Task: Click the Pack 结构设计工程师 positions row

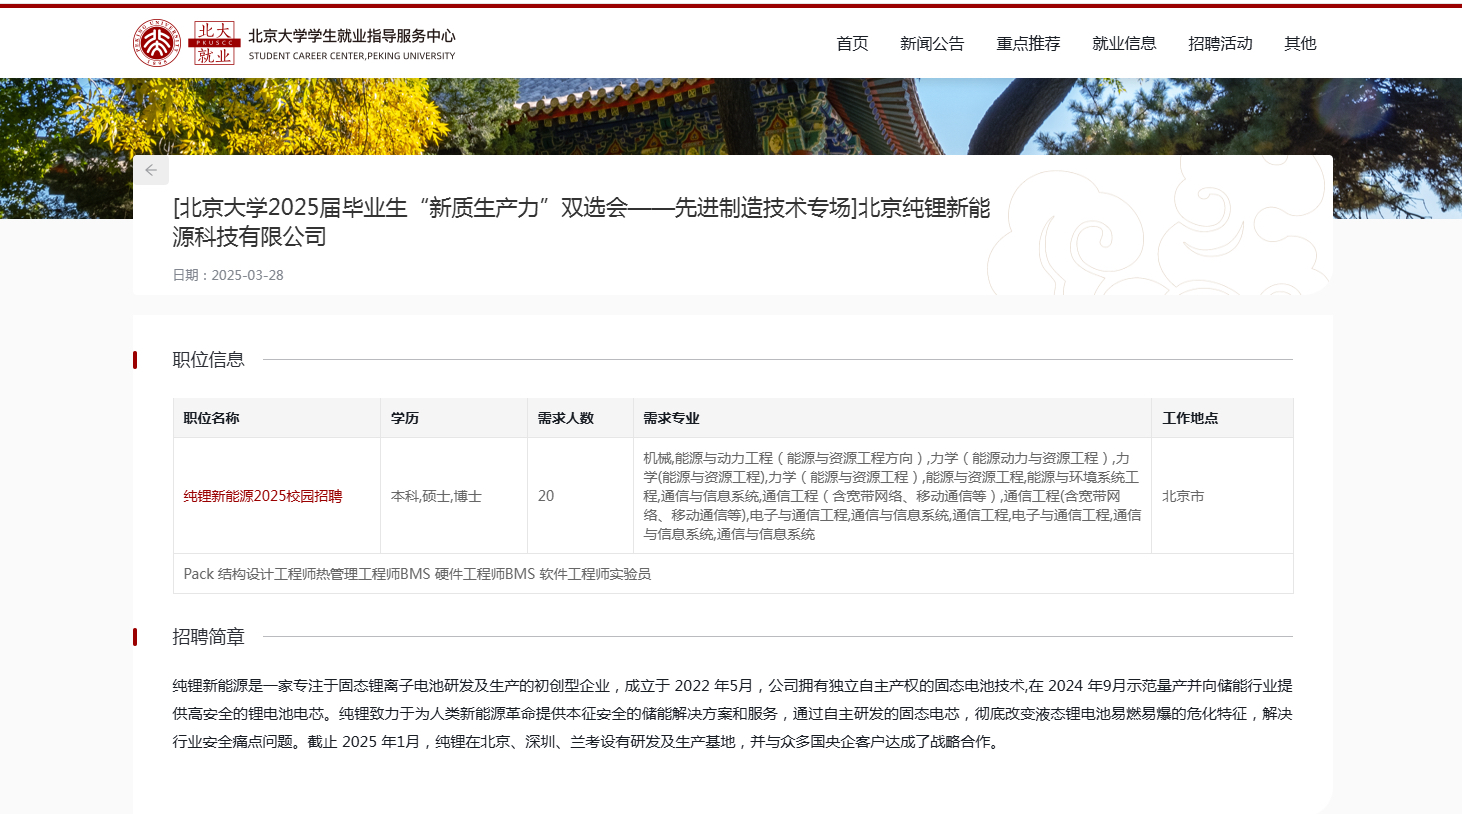Action: (733, 574)
